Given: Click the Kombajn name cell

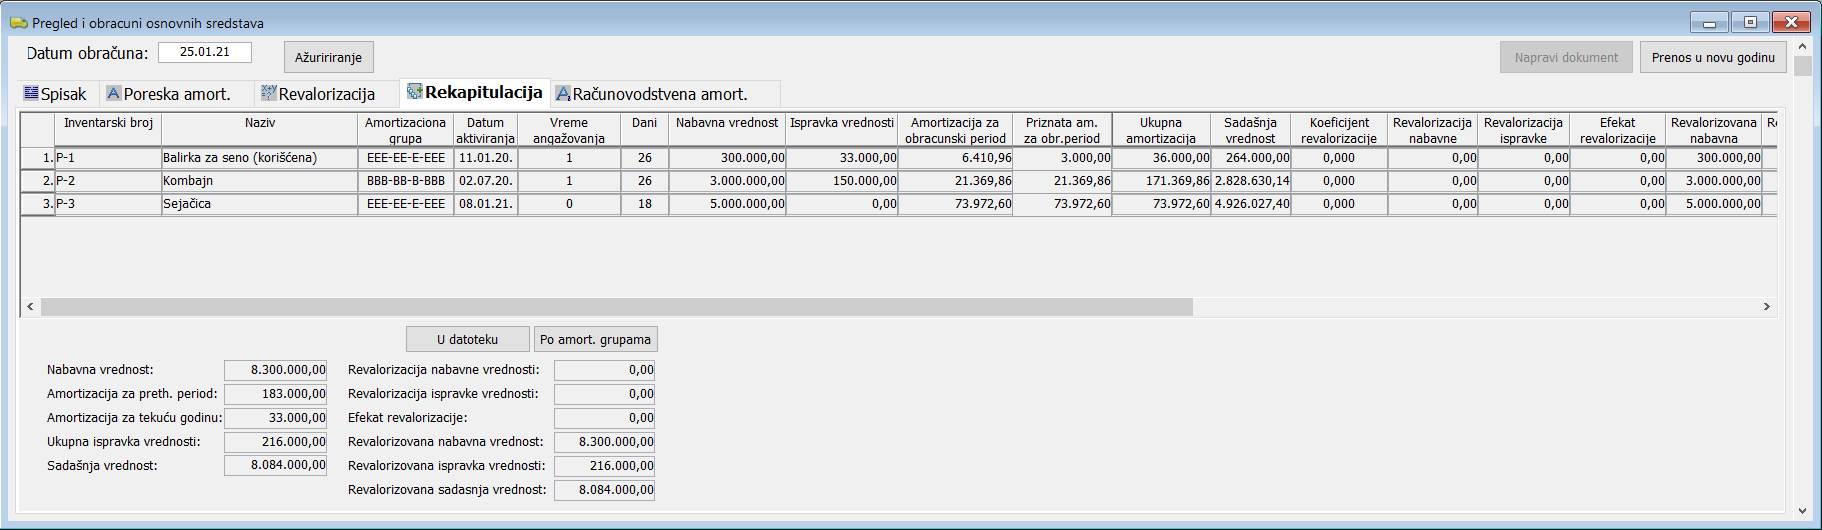Looking at the screenshot, I should pos(260,181).
